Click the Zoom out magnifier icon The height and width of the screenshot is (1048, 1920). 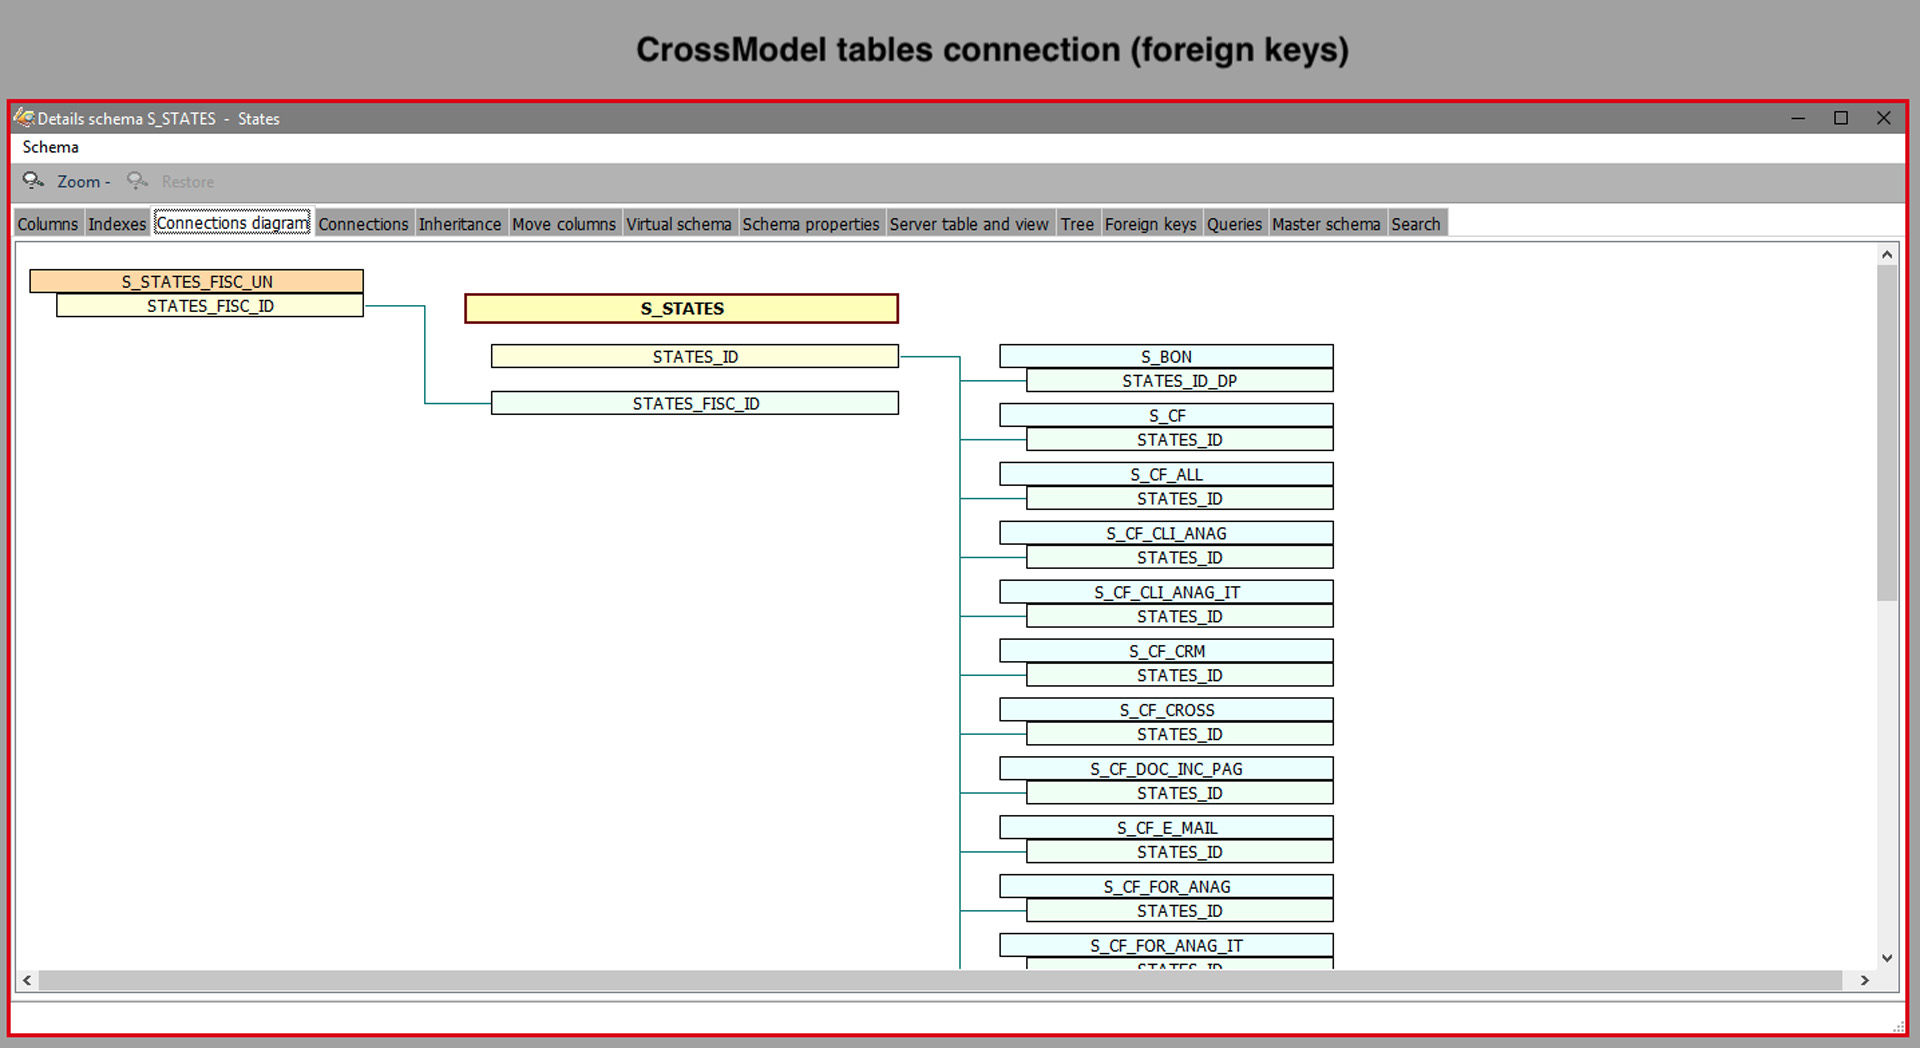(33, 181)
